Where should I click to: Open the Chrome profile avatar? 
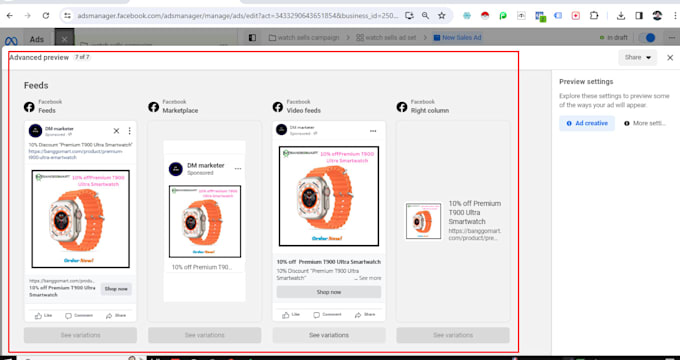click(657, 16)
